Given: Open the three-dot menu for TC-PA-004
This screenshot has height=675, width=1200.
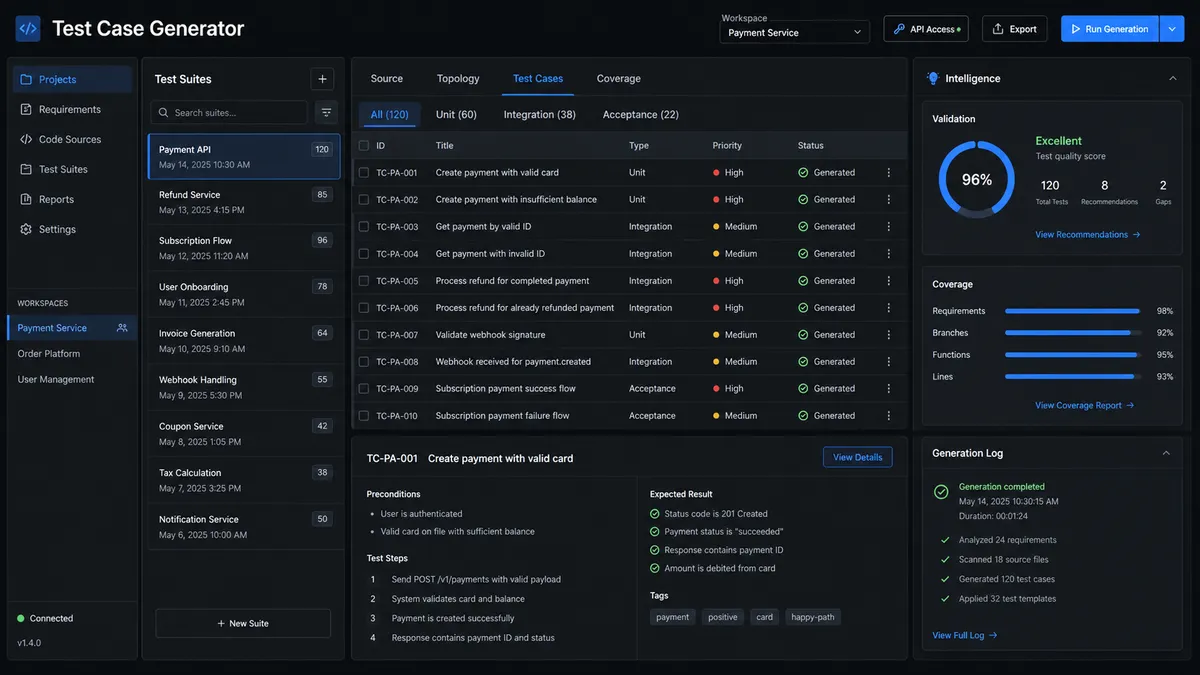Looking at the screenshot, I should pos(888,254).
